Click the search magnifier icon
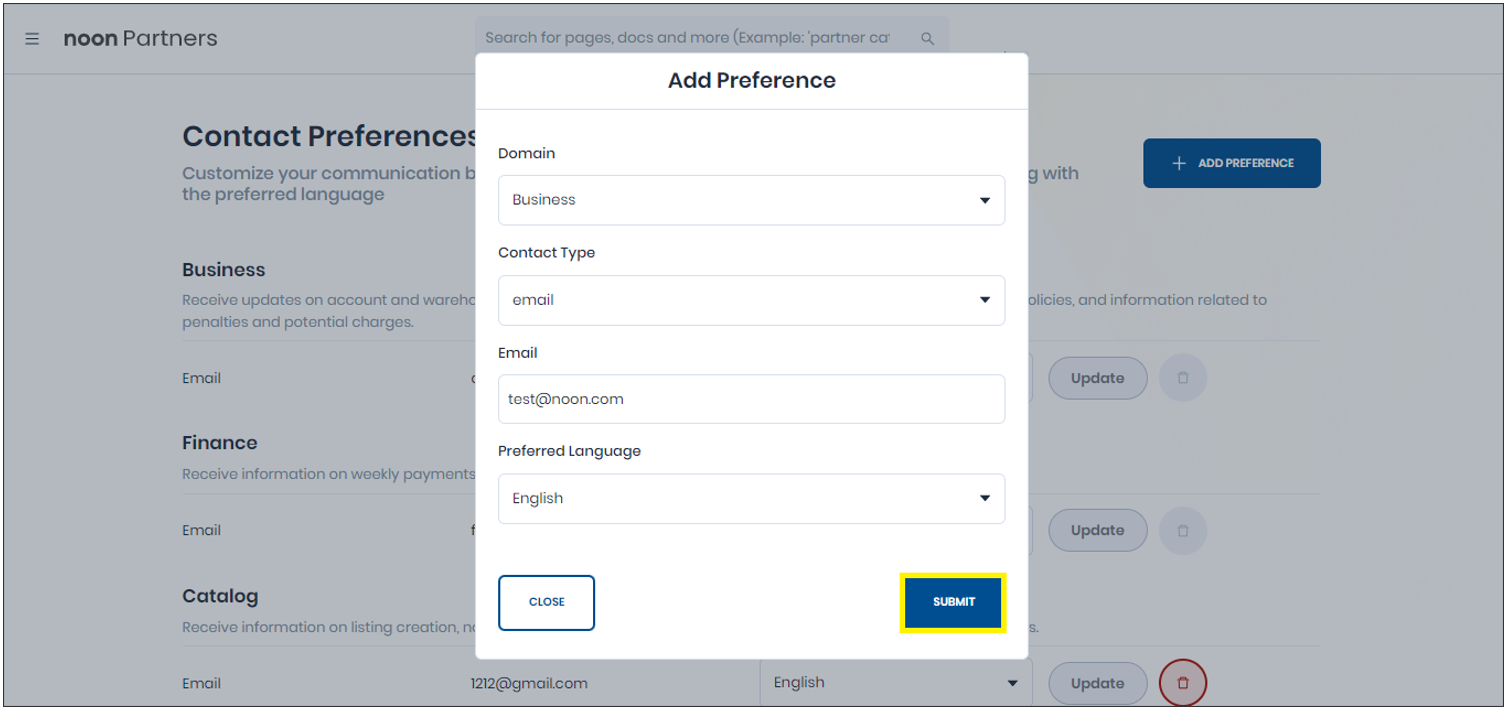This screenshot has height=710, width=1505. [x=927, y=38]
